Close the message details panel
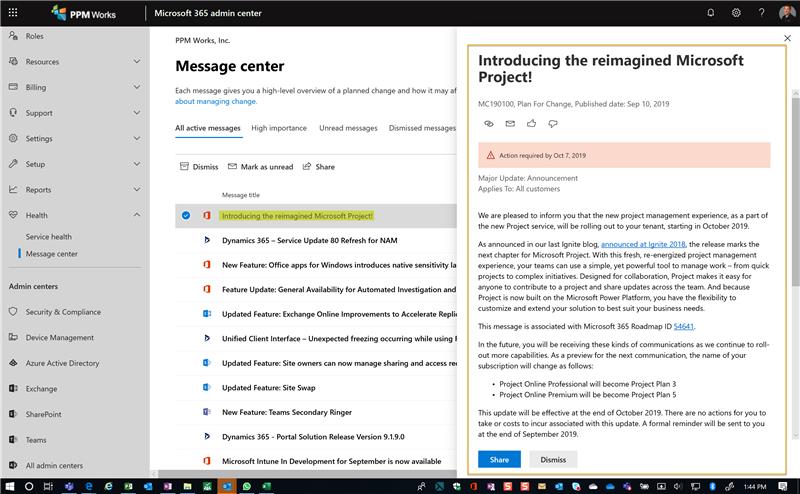Viewport: 800px width, 494px height. point(787,38)
